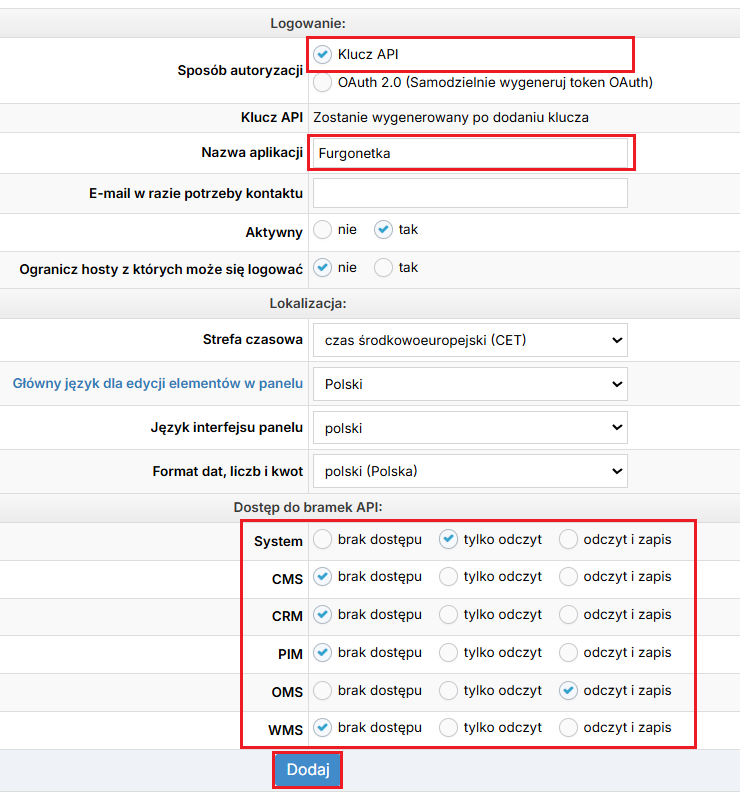Choose odczyt i zapis for CRM
Viewport: 740px width, 808px height.
[x=569, y=615]
